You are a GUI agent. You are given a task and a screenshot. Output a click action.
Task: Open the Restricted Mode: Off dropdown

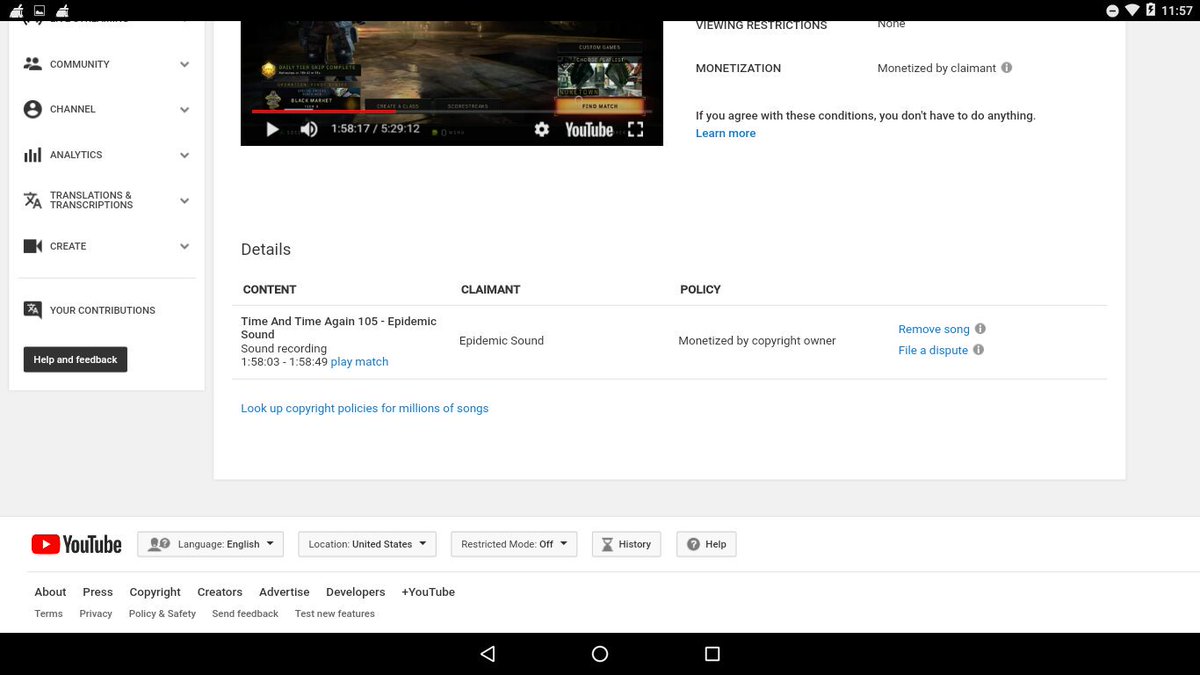[x=514, y=544]
